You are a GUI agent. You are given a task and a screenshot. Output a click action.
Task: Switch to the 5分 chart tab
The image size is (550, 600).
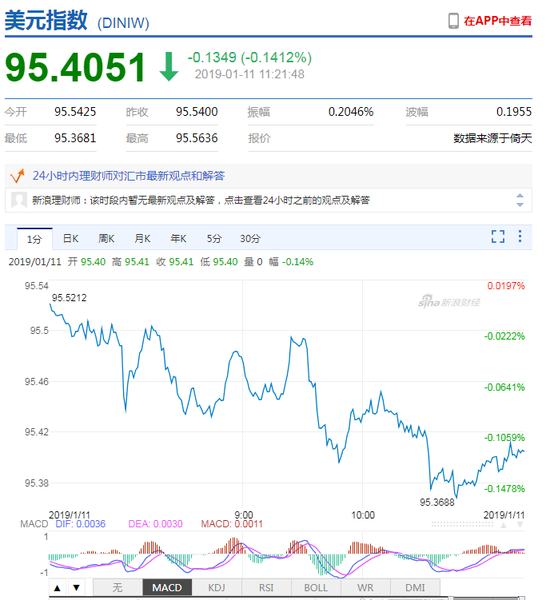pyautogui.click(x=214, y=239)
